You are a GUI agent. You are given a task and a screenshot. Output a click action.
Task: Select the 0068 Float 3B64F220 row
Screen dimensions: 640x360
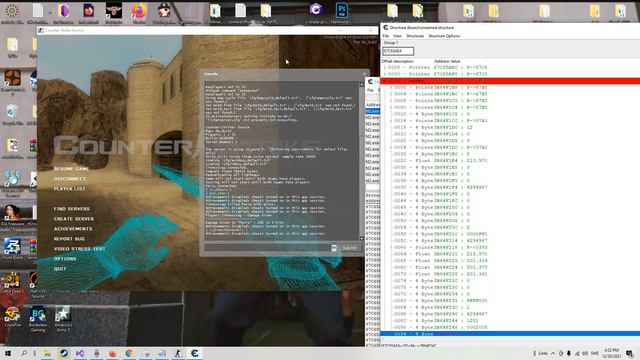tap(440, 261)
